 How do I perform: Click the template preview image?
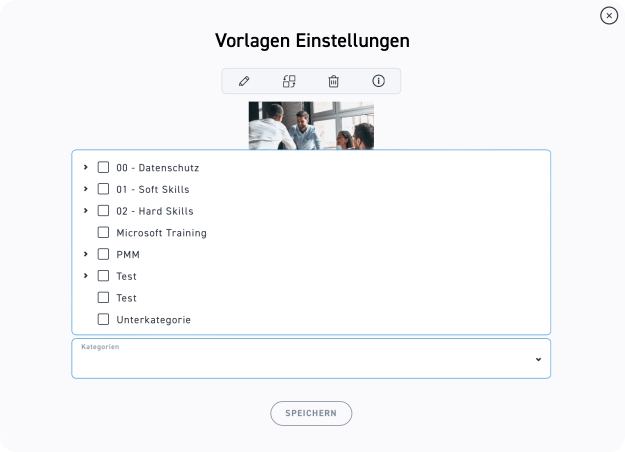click(x=311, y=125)
